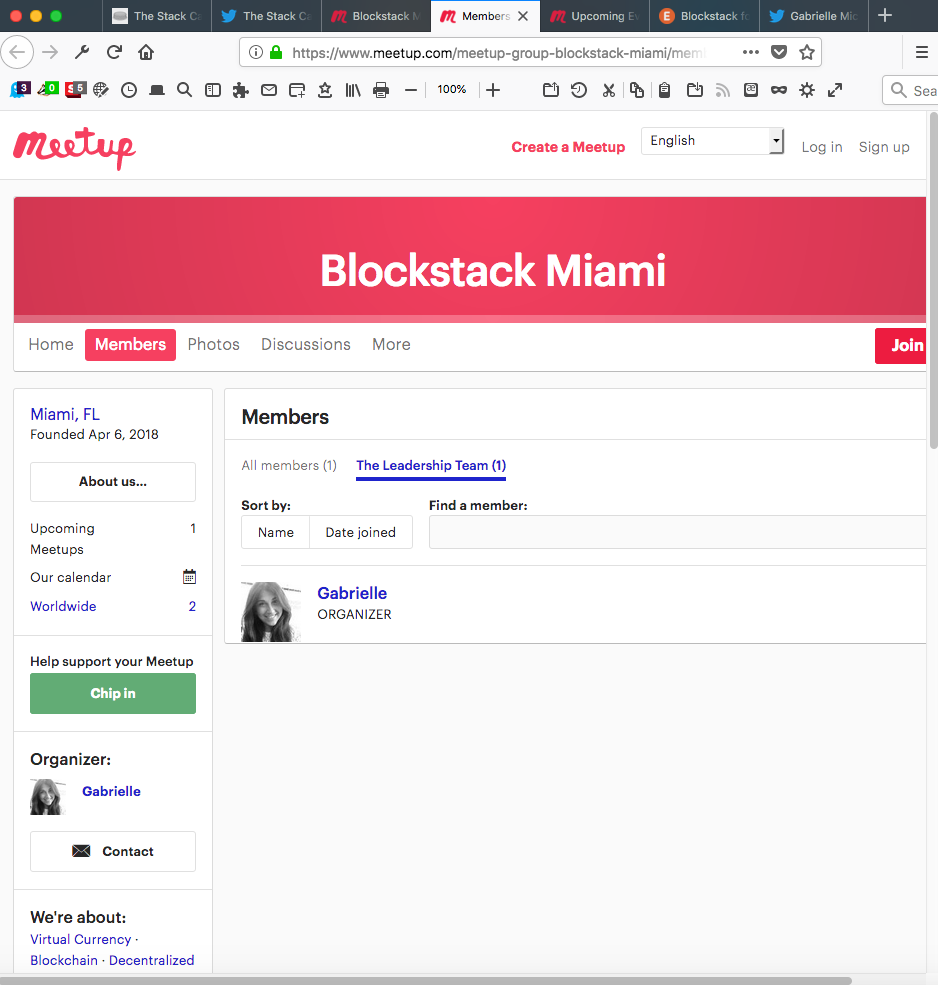
Task: Sort members by Name
Action: pos(276,532)
